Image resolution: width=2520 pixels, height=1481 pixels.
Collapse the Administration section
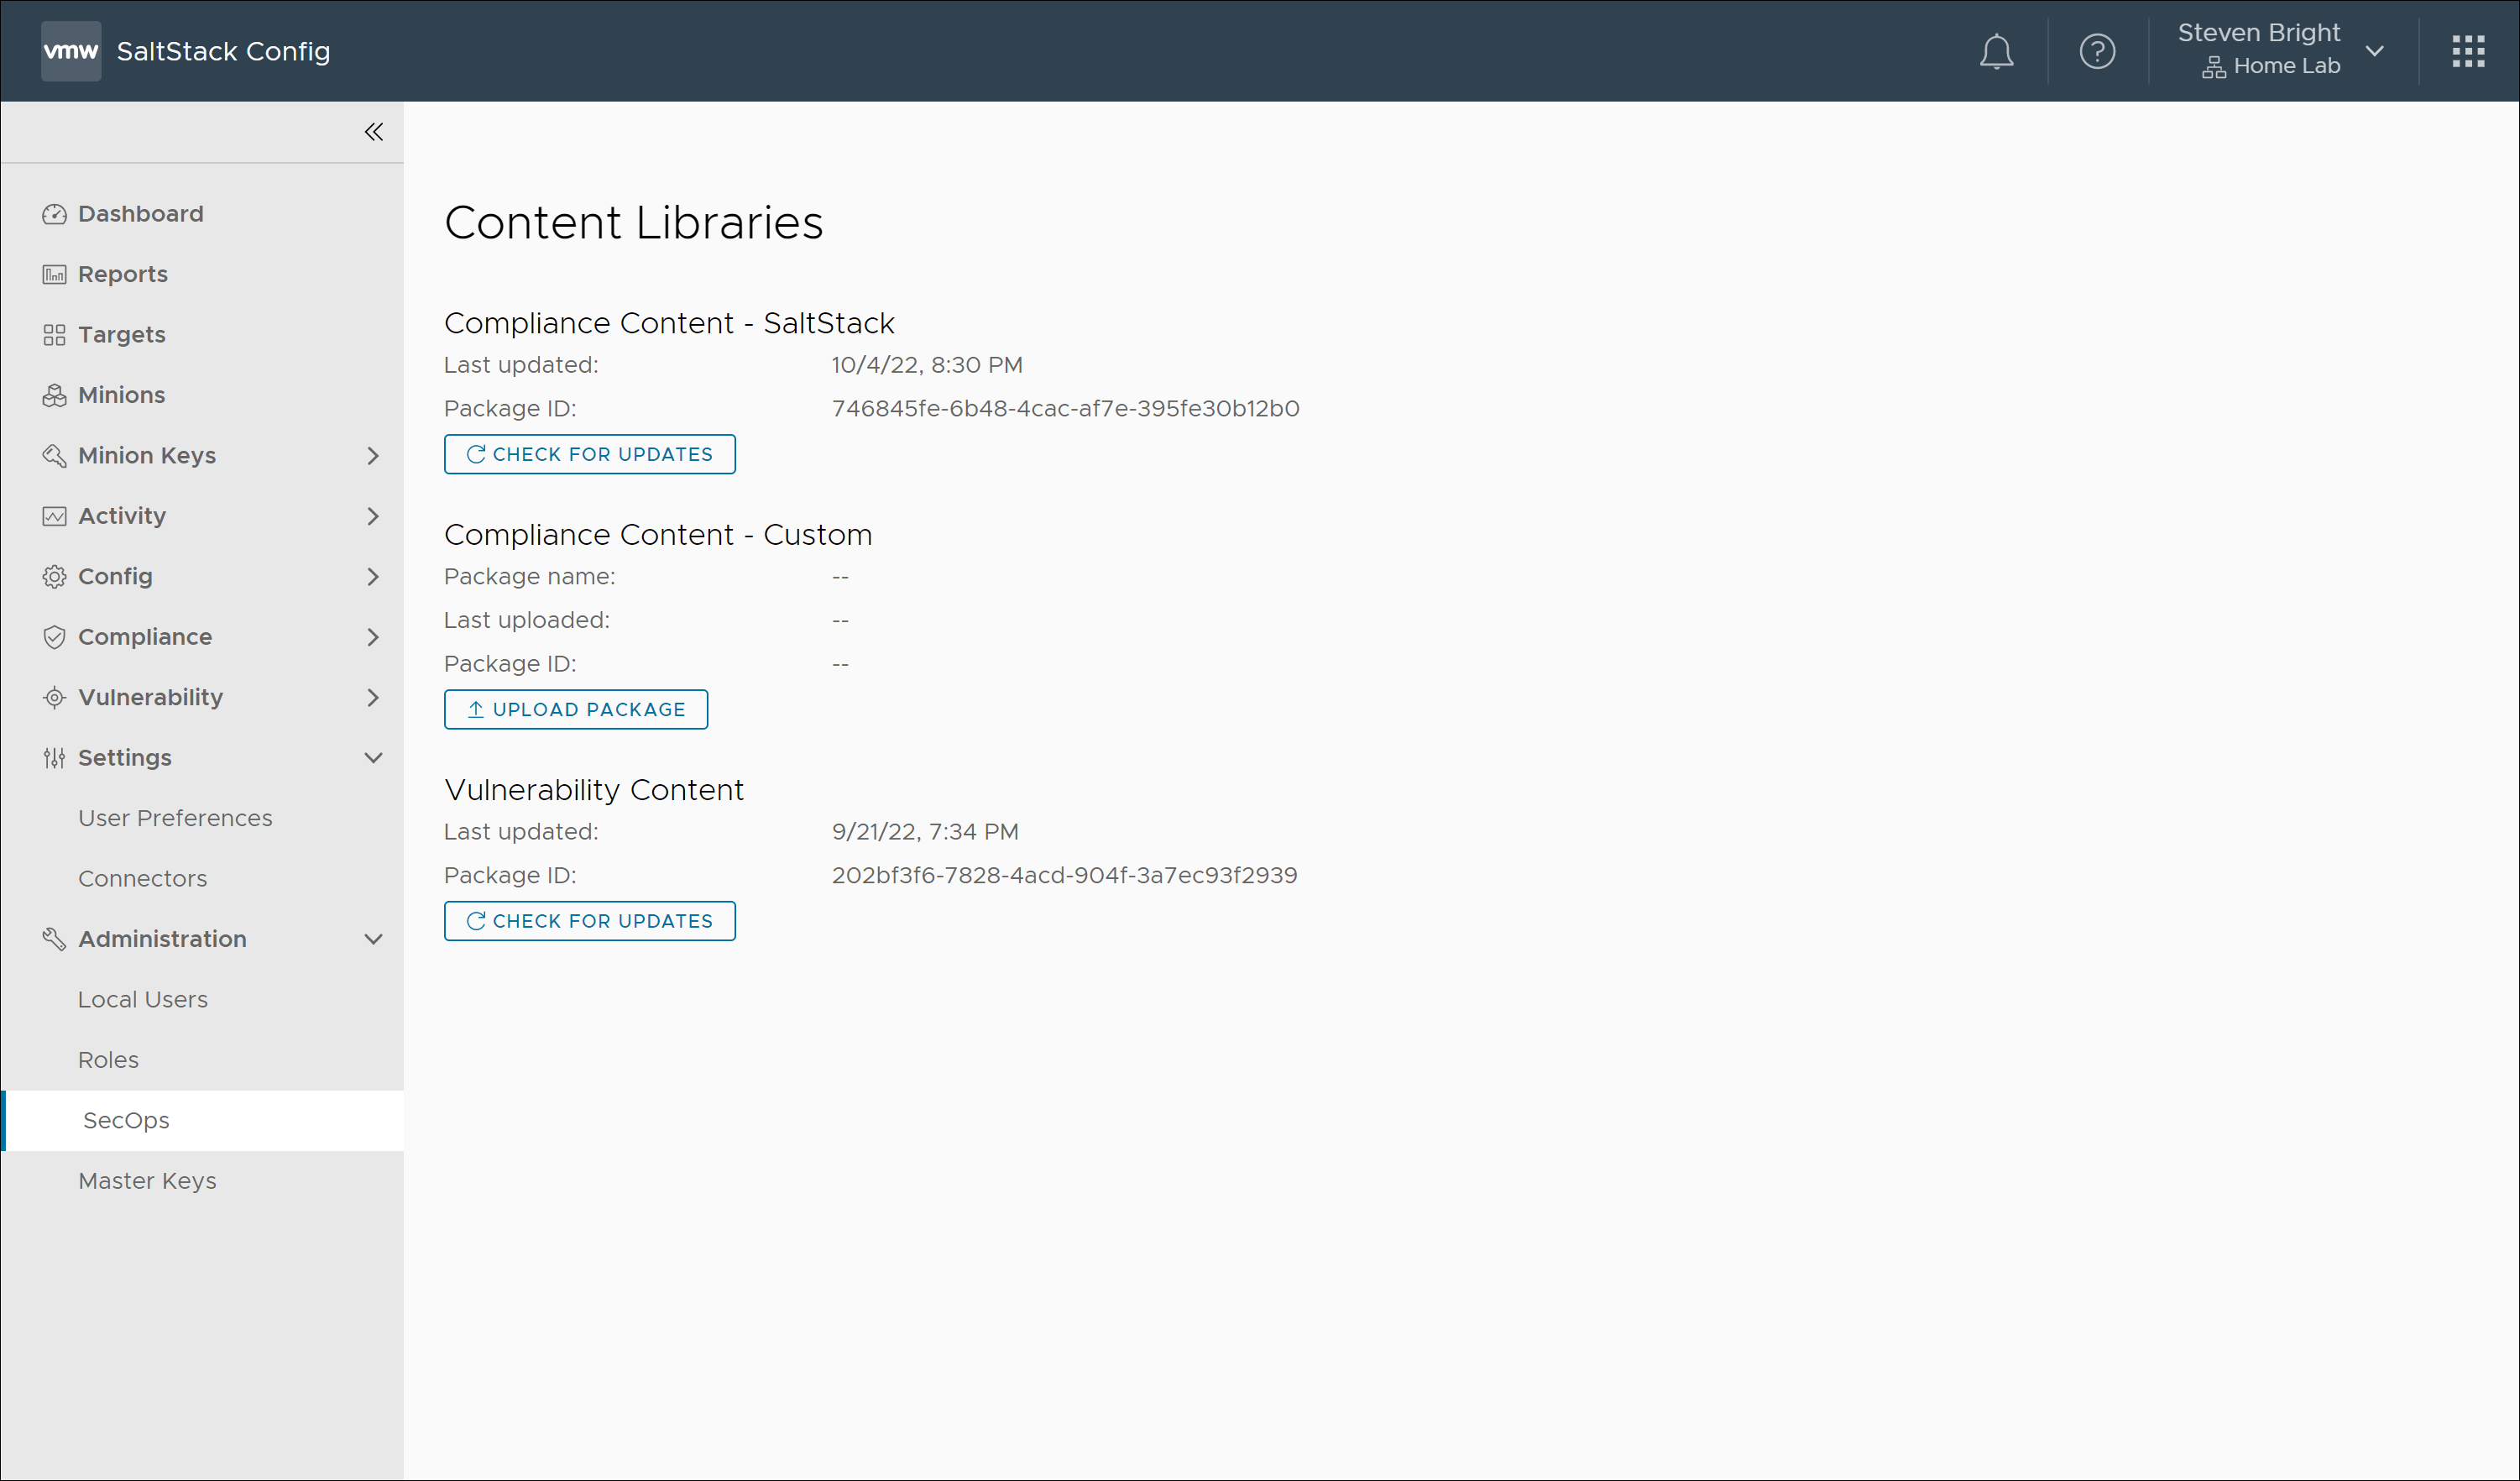374,938
